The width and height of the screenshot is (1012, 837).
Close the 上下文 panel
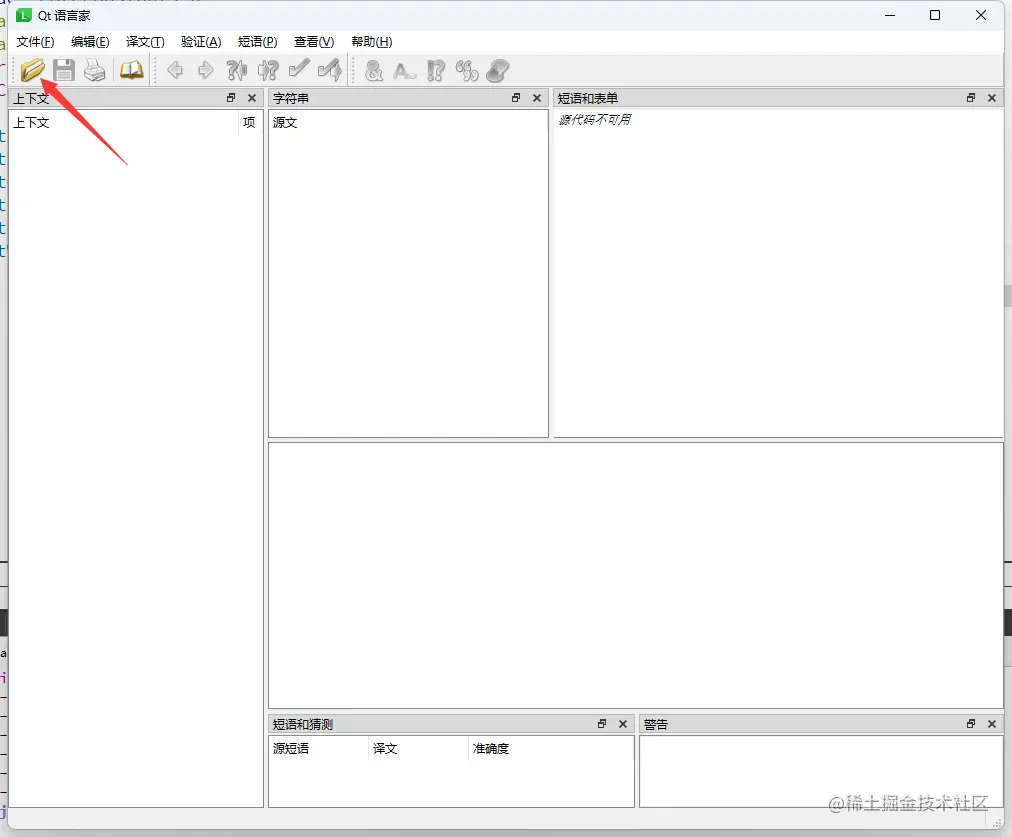tap(252, 97)
